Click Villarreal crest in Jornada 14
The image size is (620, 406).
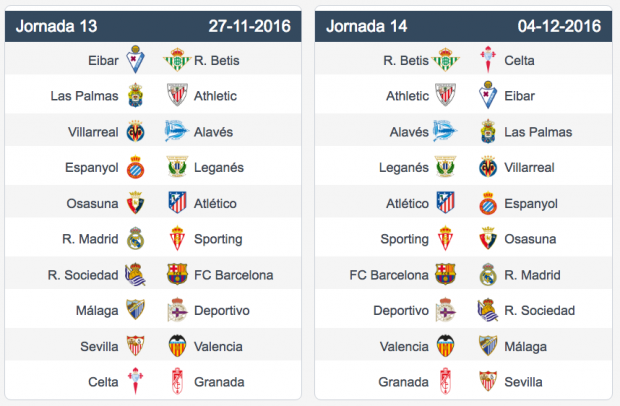pos(488,167)
